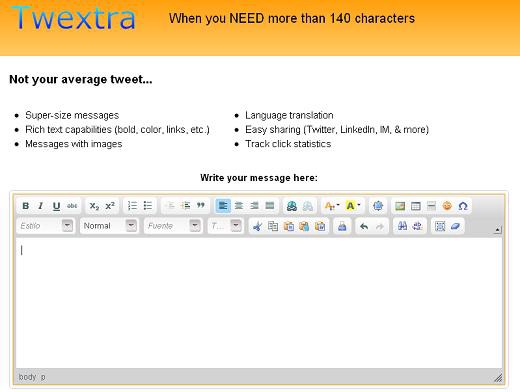Click the Twextra logo
Image resolution: width=520 pixels, height=392 pixels.
click(73, 18)
